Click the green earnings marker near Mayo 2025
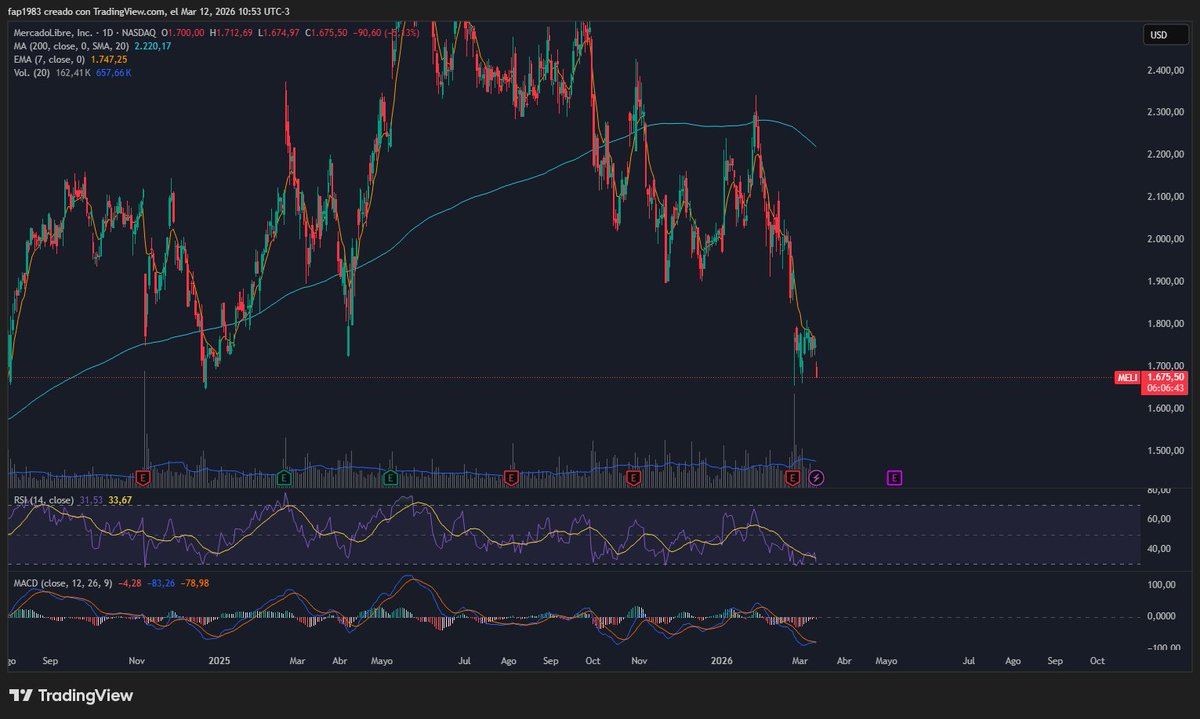Screen dimensions: 1200x719 (x=390, y=478)
